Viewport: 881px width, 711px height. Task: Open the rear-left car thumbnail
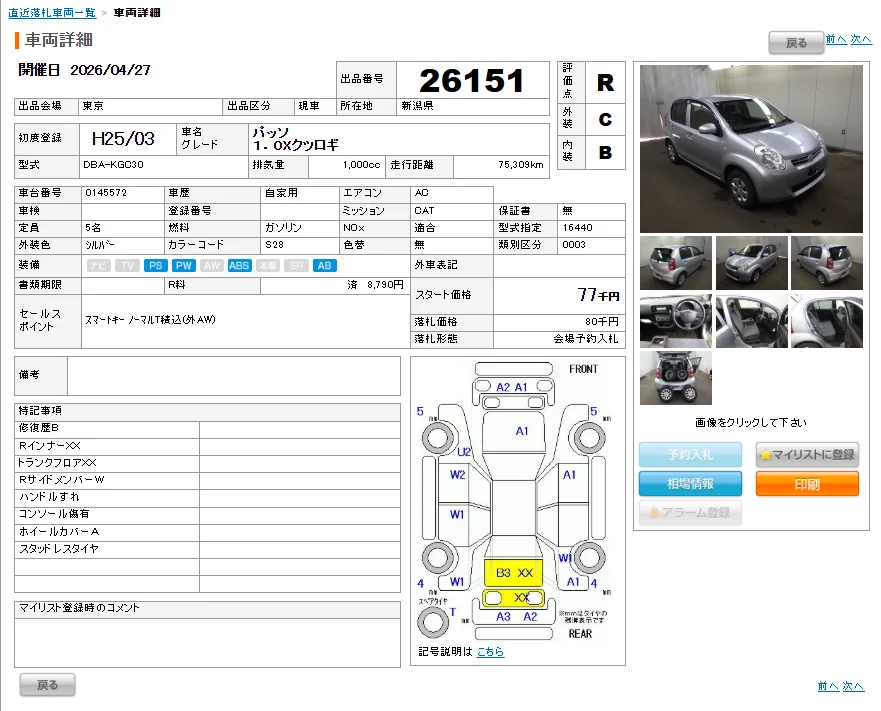click(x=676, y=263)
